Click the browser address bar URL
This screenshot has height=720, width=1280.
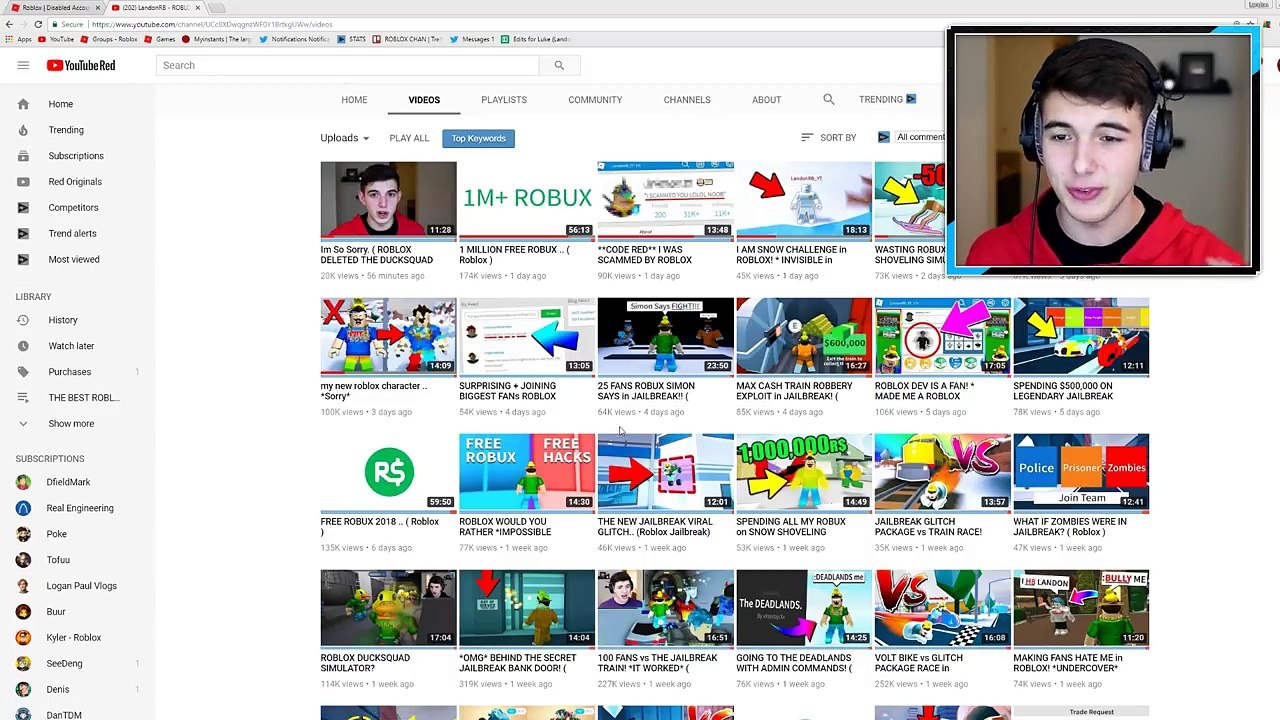pyautogui.click(x=212, y=24)
